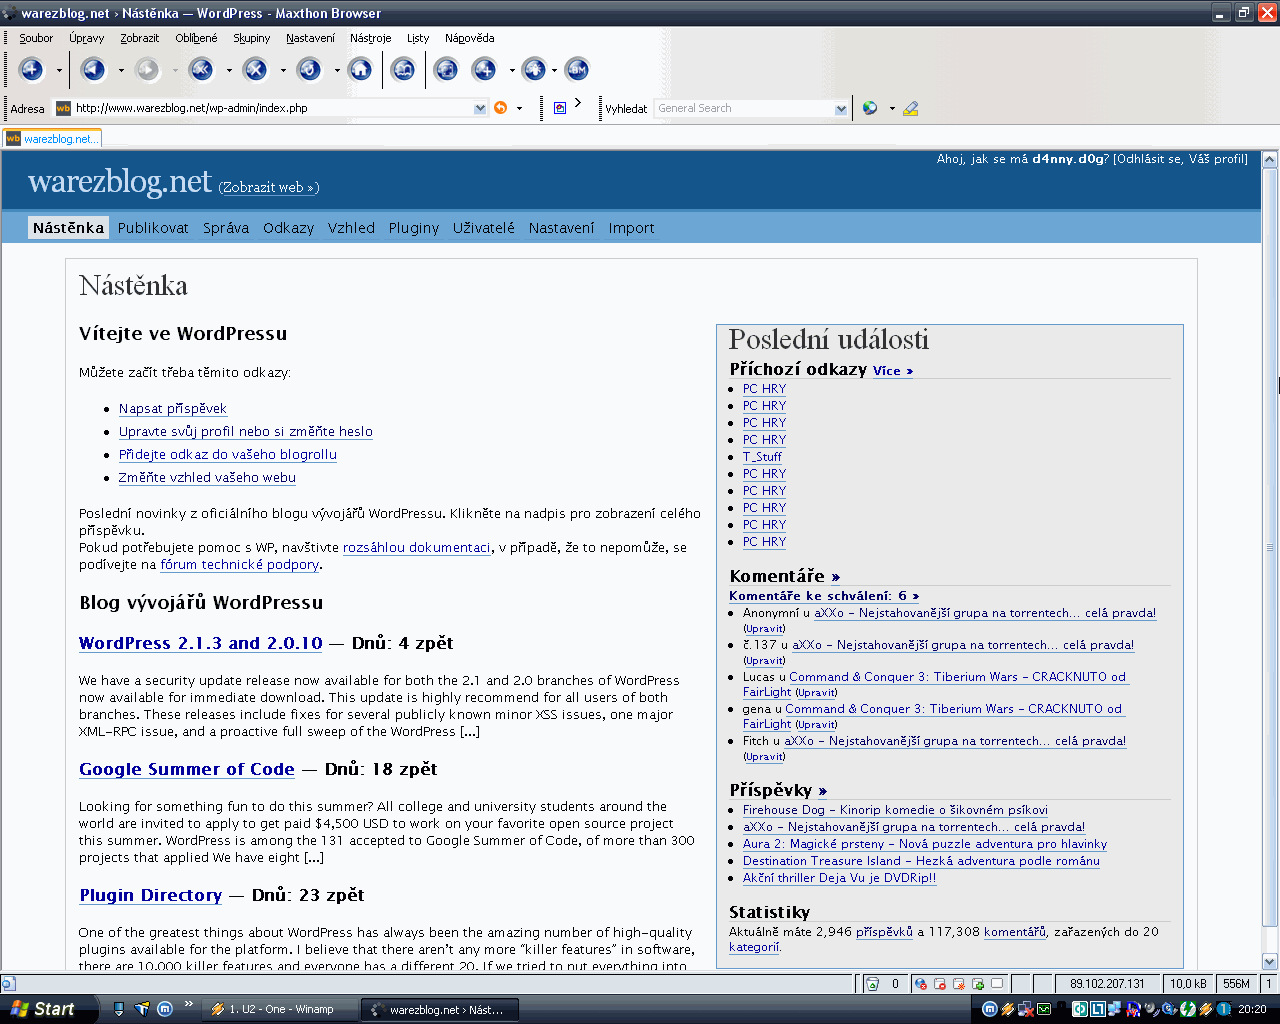Image resolution: width=1280 pixels, height=1024 pixels.
Task: Click the page scrollbar down arrow
Action: tap(1270, 962)
